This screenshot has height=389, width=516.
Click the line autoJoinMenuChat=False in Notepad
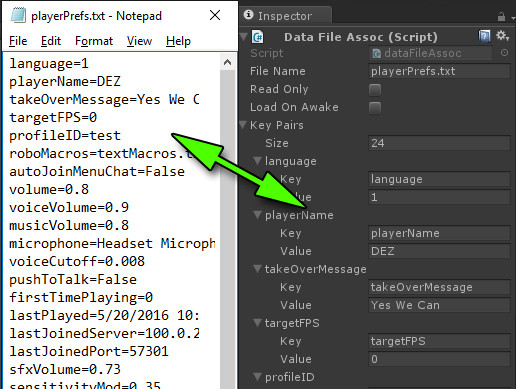[97, 171]
